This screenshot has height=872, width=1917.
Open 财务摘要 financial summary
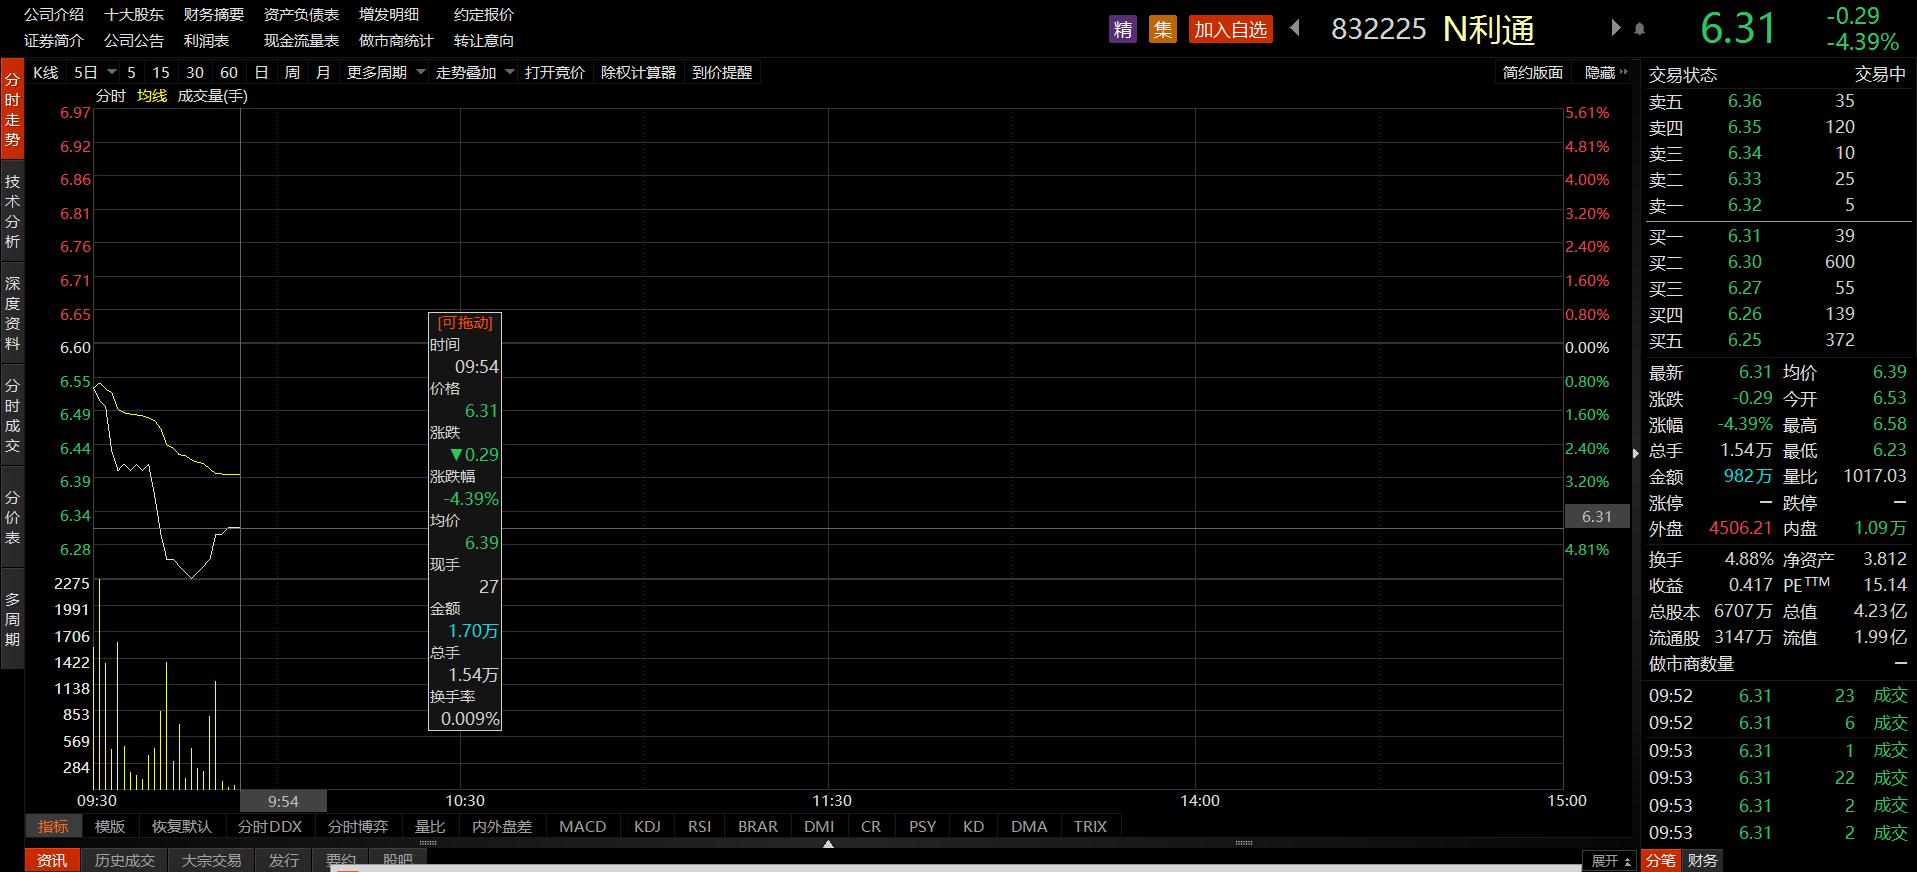pyautogui.click(x=214, y=14)
